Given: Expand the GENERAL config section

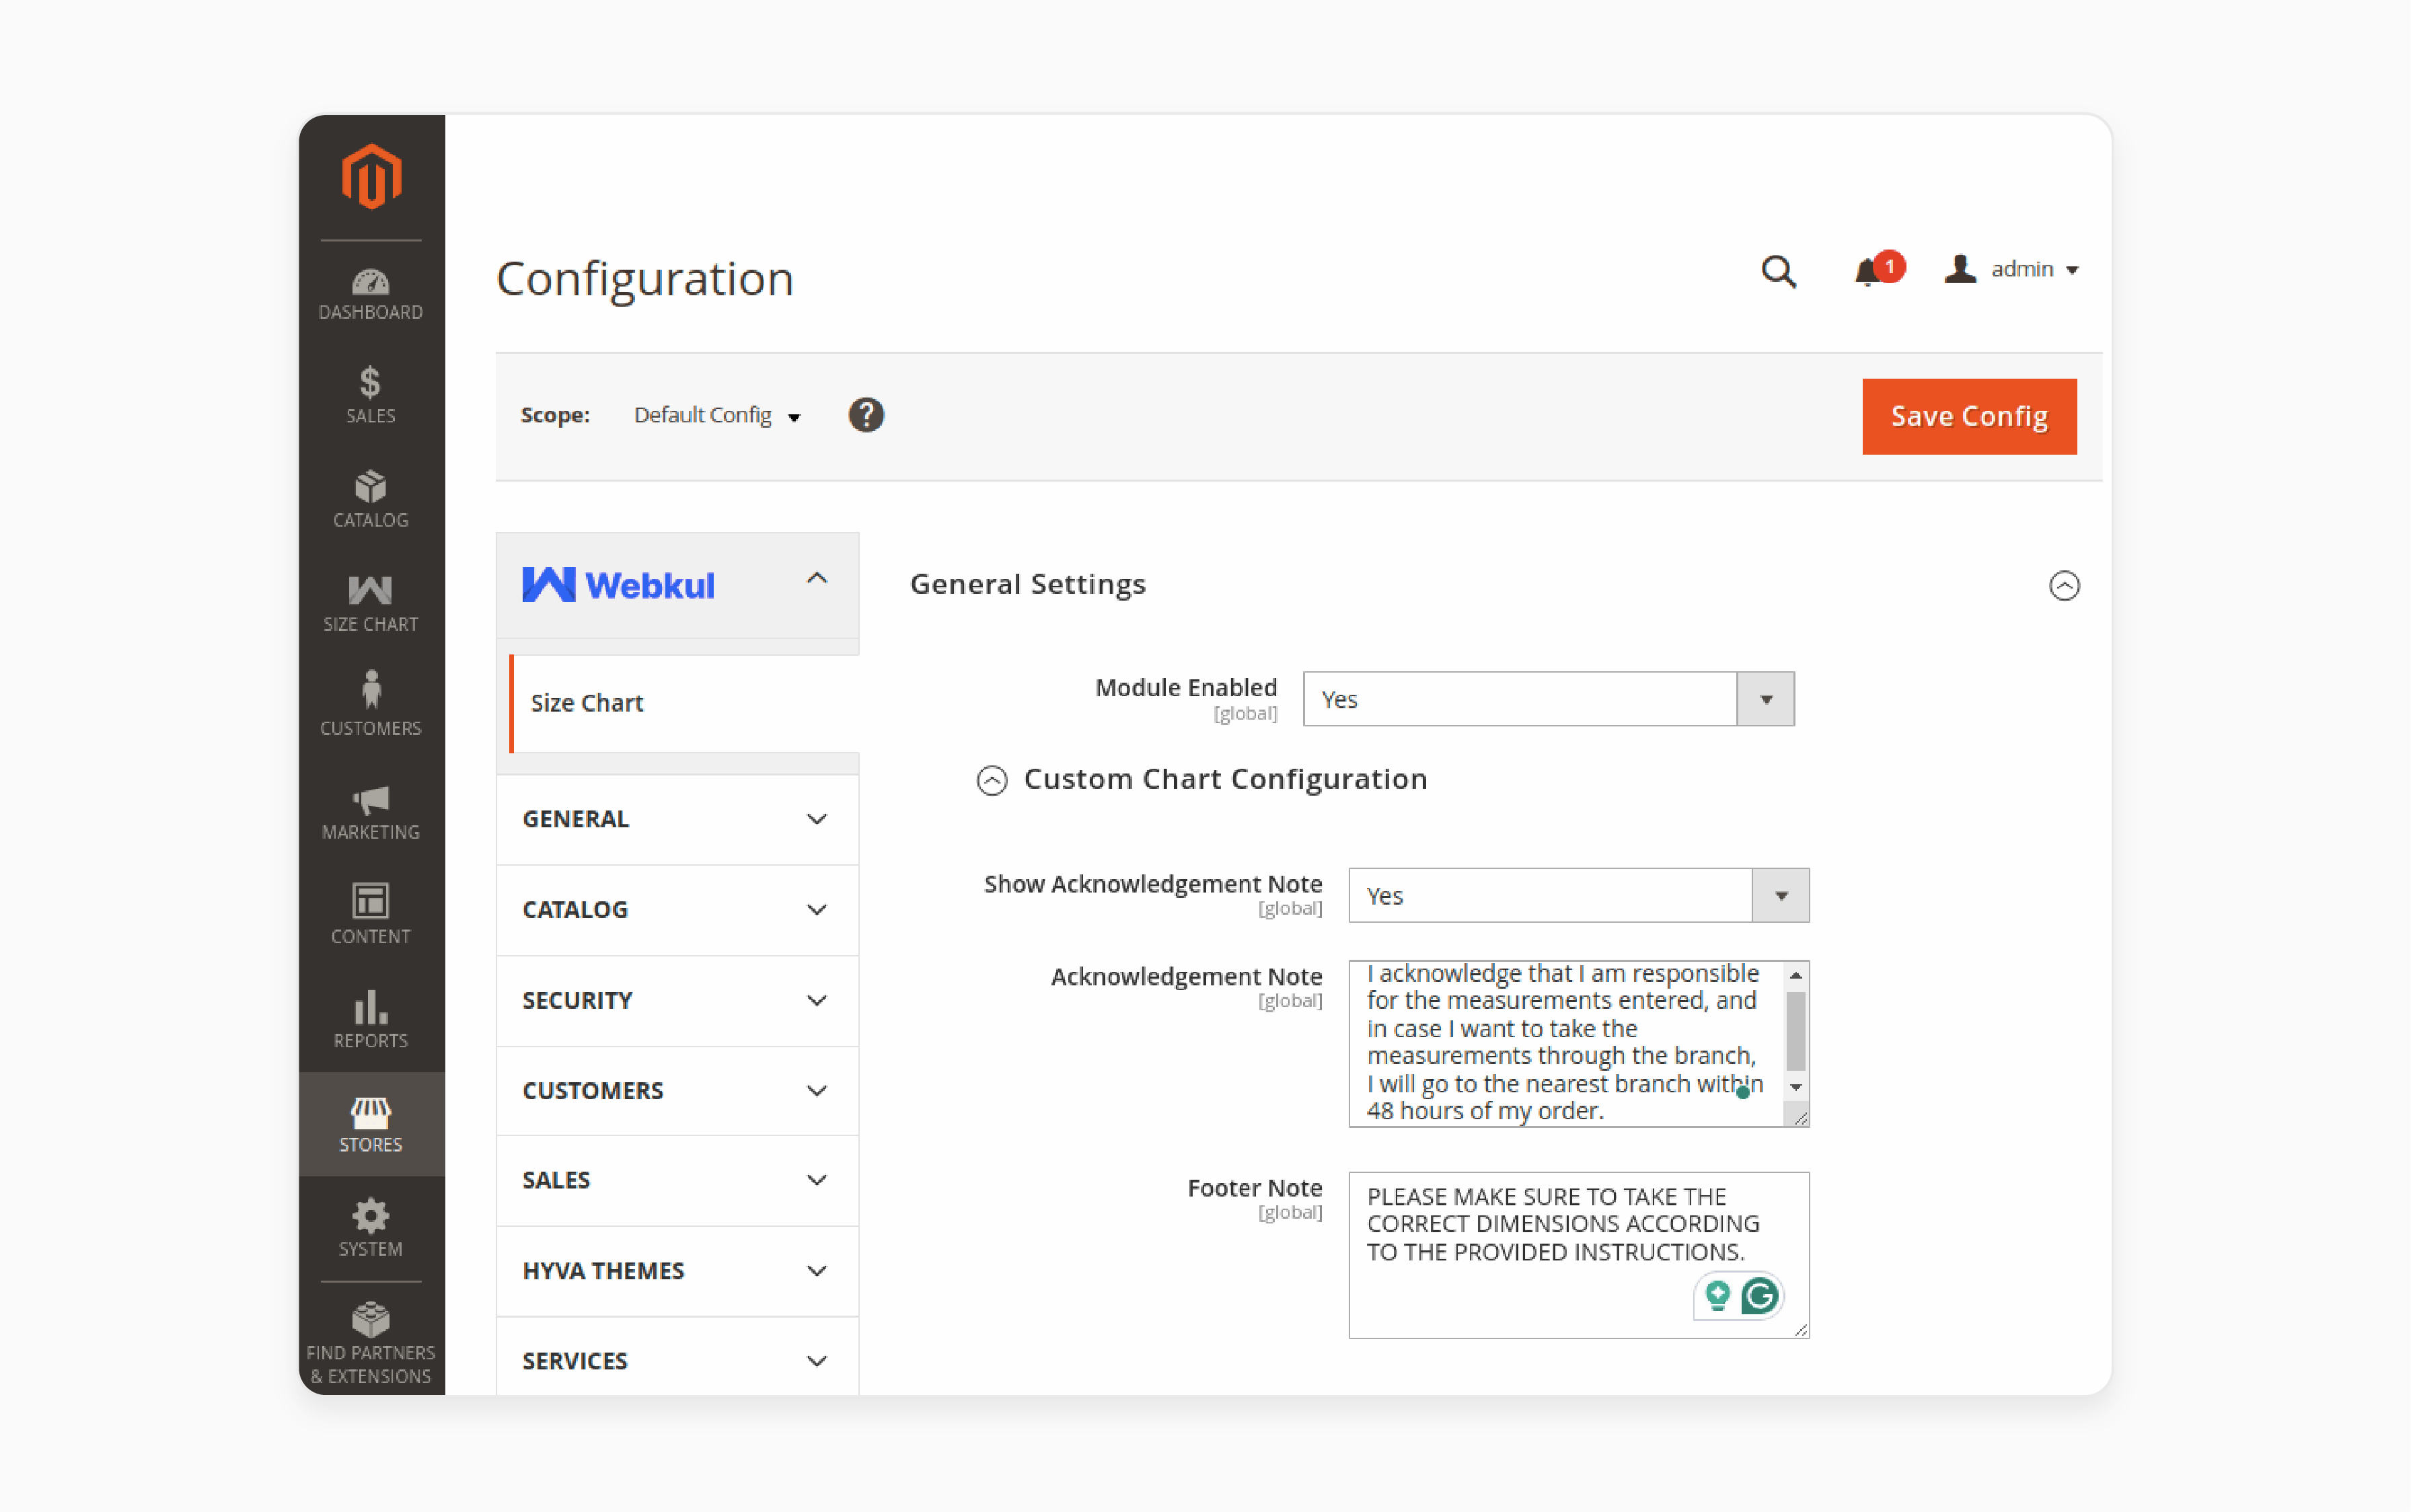Looking at the screenshot, I should pos(677,819).
